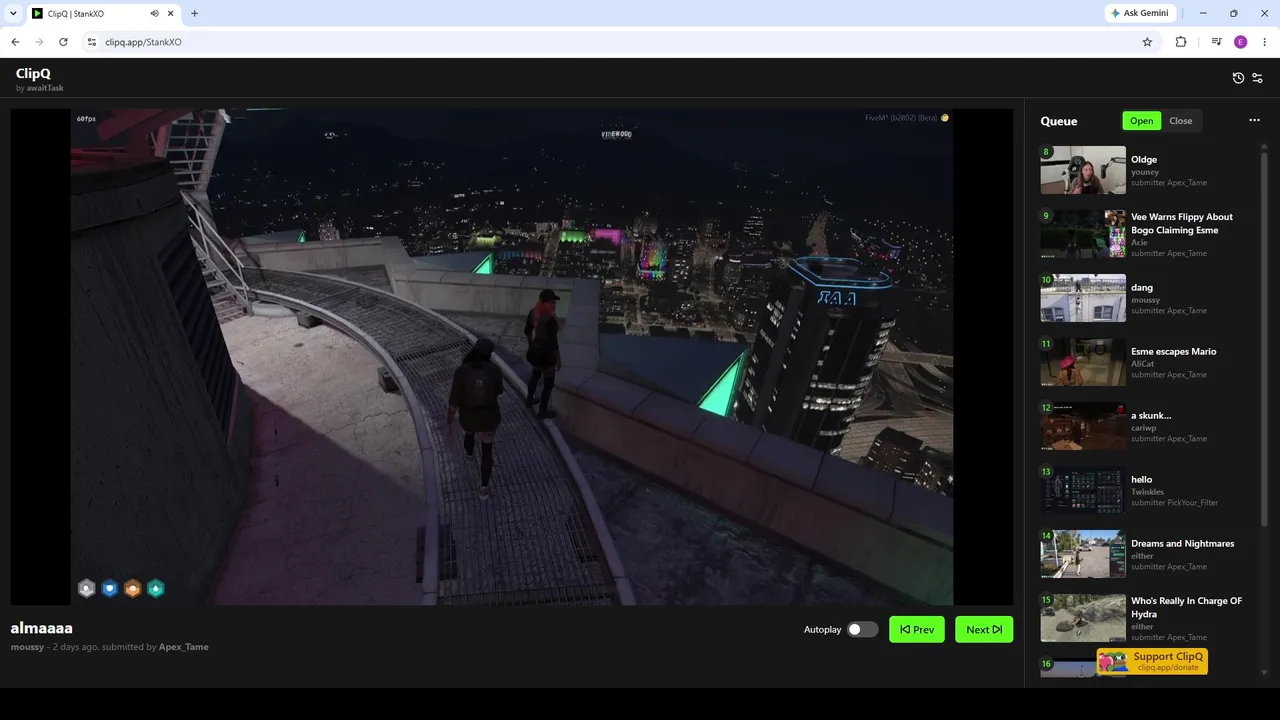Click streamer name 'Twinkles' in queue
Viewport: 1280px width, 720px height.
[x=1147, y=492]
